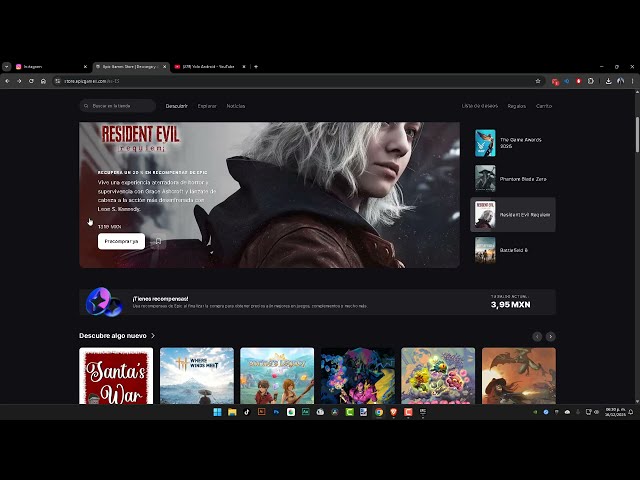640x480 pixels.
Task: Open a new browser tab
Action: point(256,67)
